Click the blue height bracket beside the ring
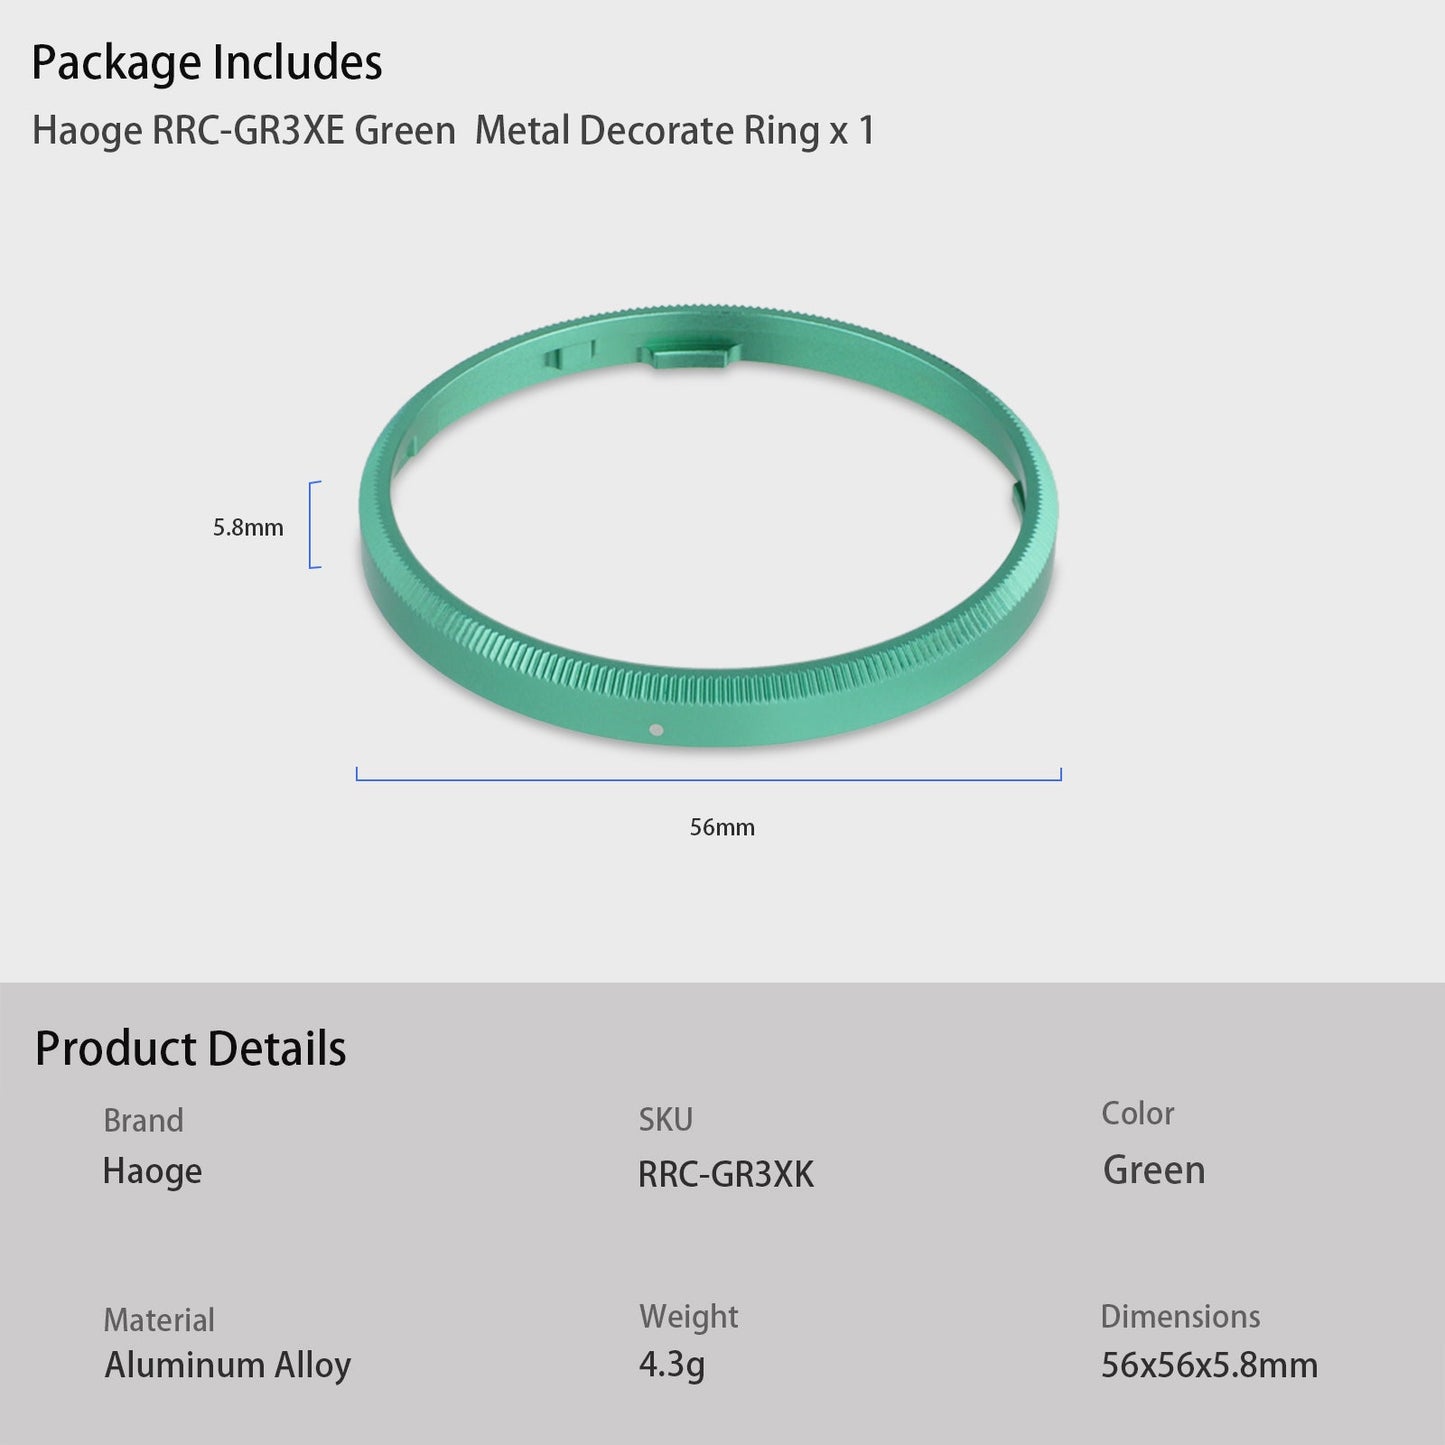This screenshot has width=1445, height=1445. (x=313, y=525)
